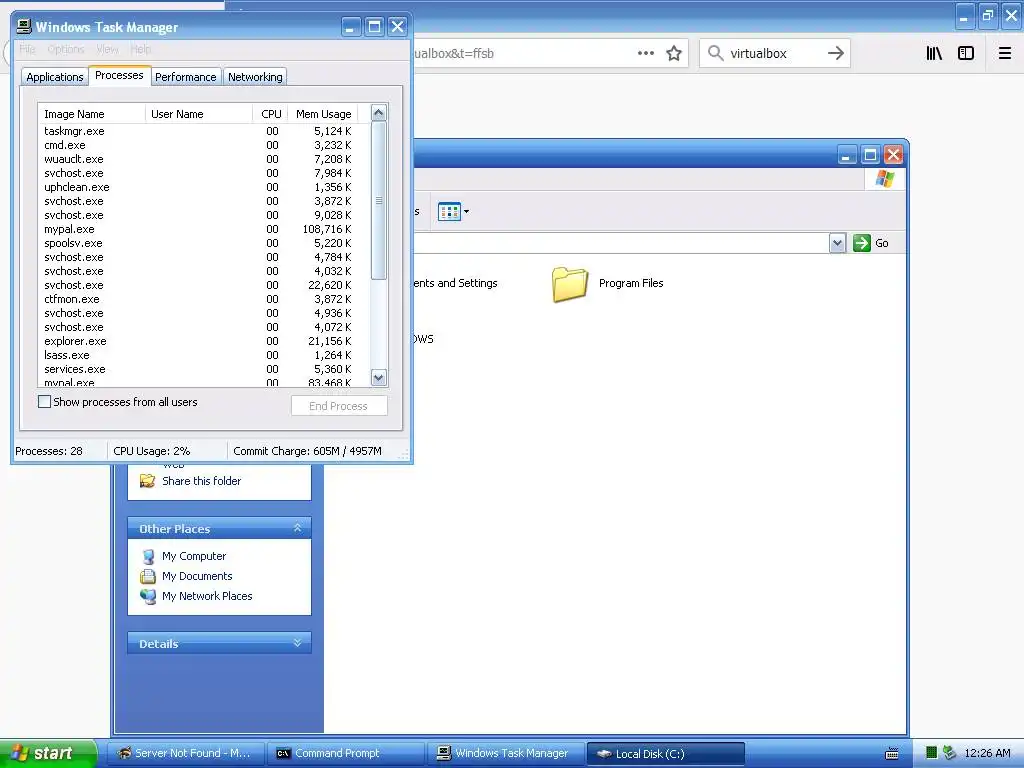
Task: Click the Go button in Explorer
Action: click(x=871, y=243)
